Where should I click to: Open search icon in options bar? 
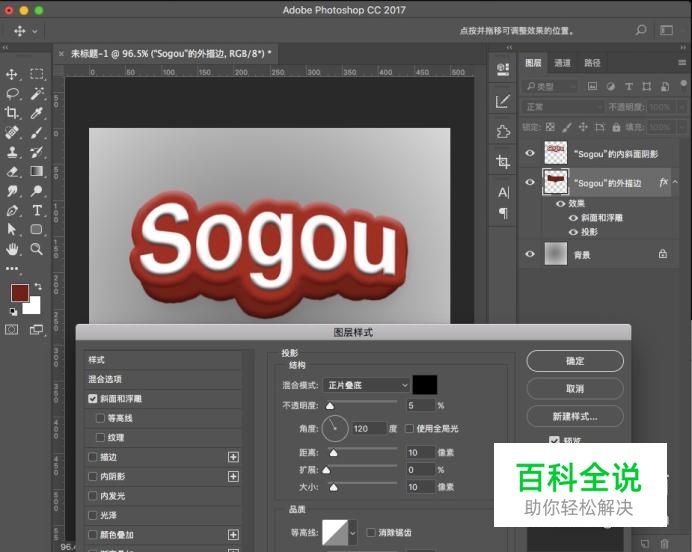(640, 30)
